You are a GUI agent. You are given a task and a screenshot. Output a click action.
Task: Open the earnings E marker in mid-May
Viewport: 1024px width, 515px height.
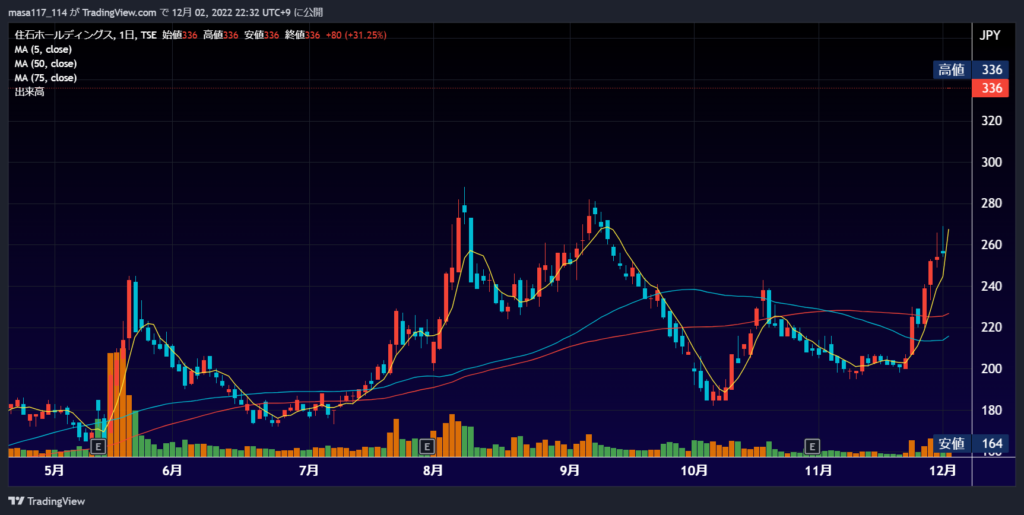pyautogui.click(x=98, y=446)
